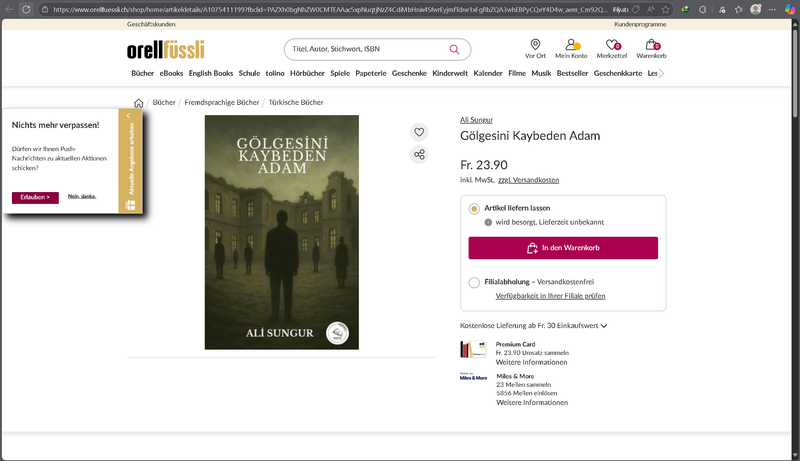Open the Kalender menu
The height and width of the screenshot is (461, 800).
click(x=488, y=73)
